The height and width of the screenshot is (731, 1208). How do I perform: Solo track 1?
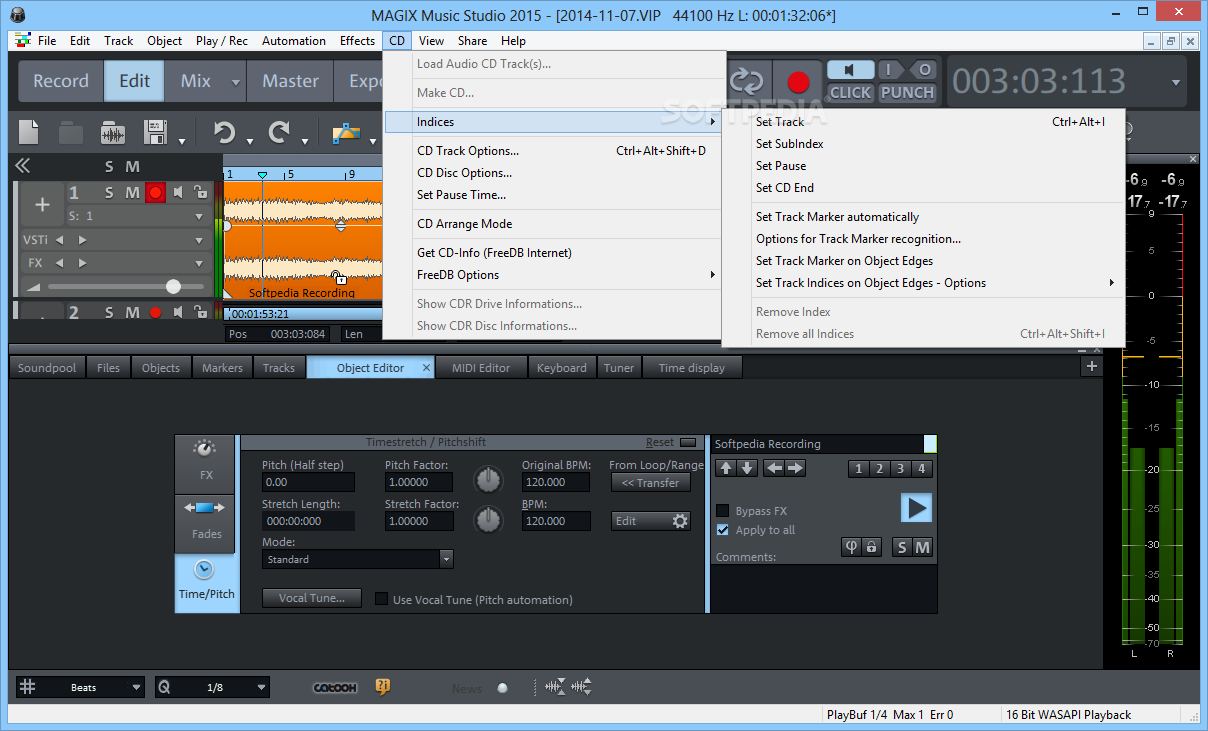[111, 193]
